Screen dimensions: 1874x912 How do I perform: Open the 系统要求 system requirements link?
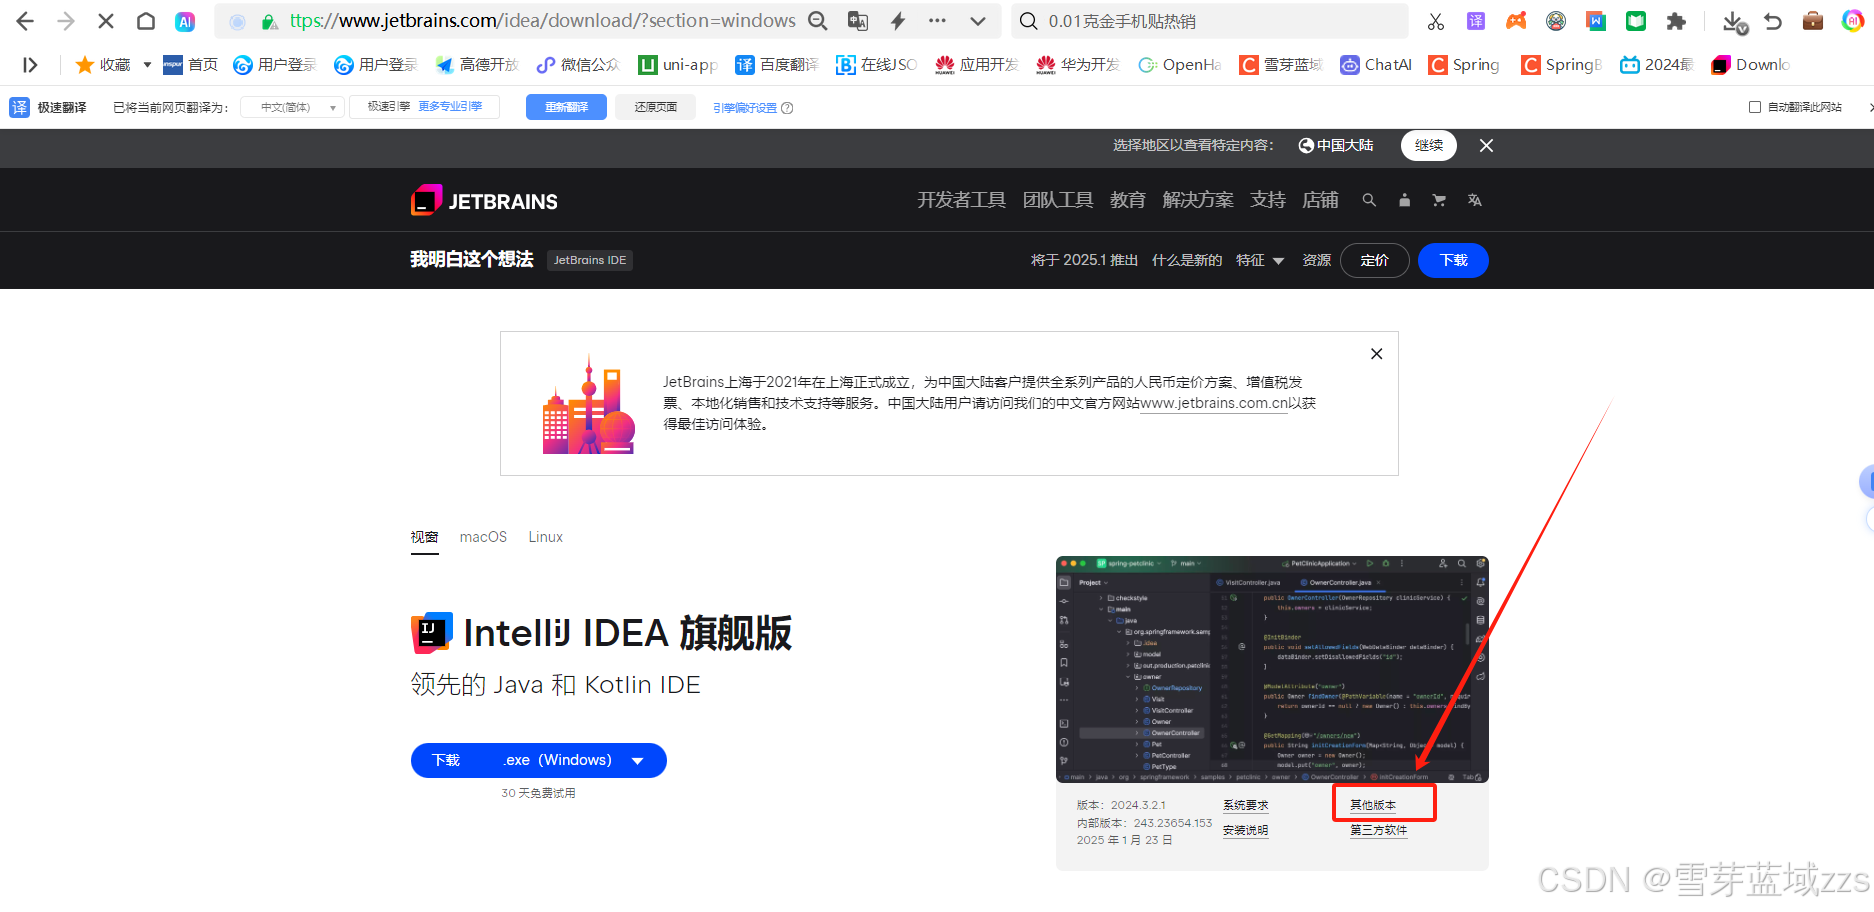tap(1246, 805)
